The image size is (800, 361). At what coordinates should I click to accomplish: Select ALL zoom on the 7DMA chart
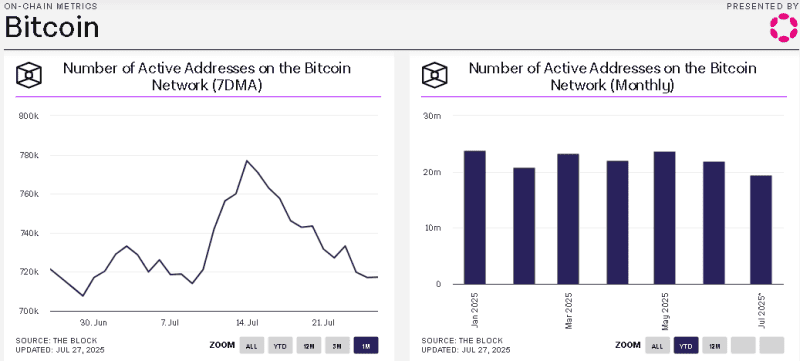pos(252,346)
